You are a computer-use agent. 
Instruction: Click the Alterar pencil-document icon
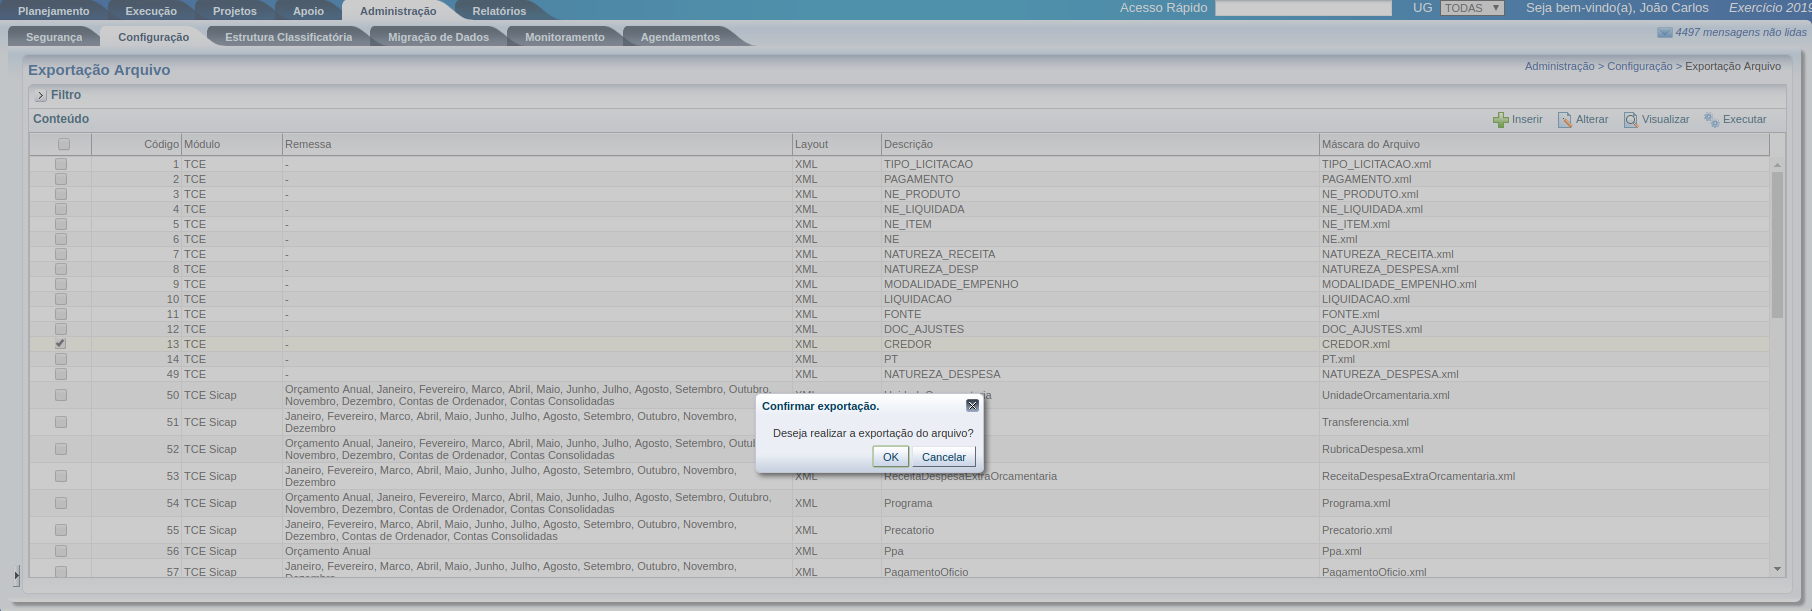1565,120
